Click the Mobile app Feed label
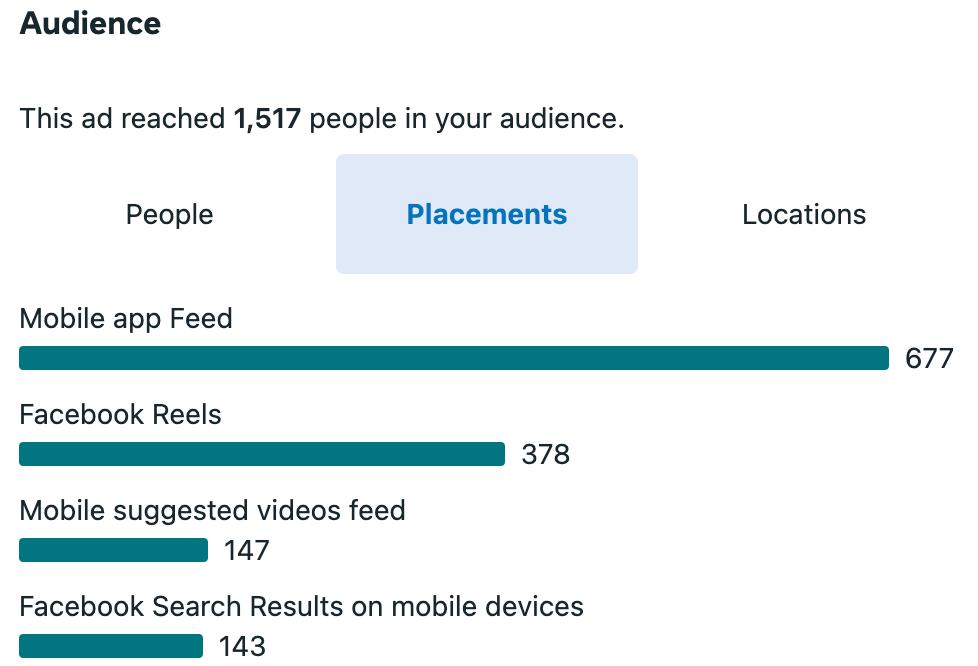Image resolution: width=978 pixels, height=666 pixels. (x=126, y=319)
